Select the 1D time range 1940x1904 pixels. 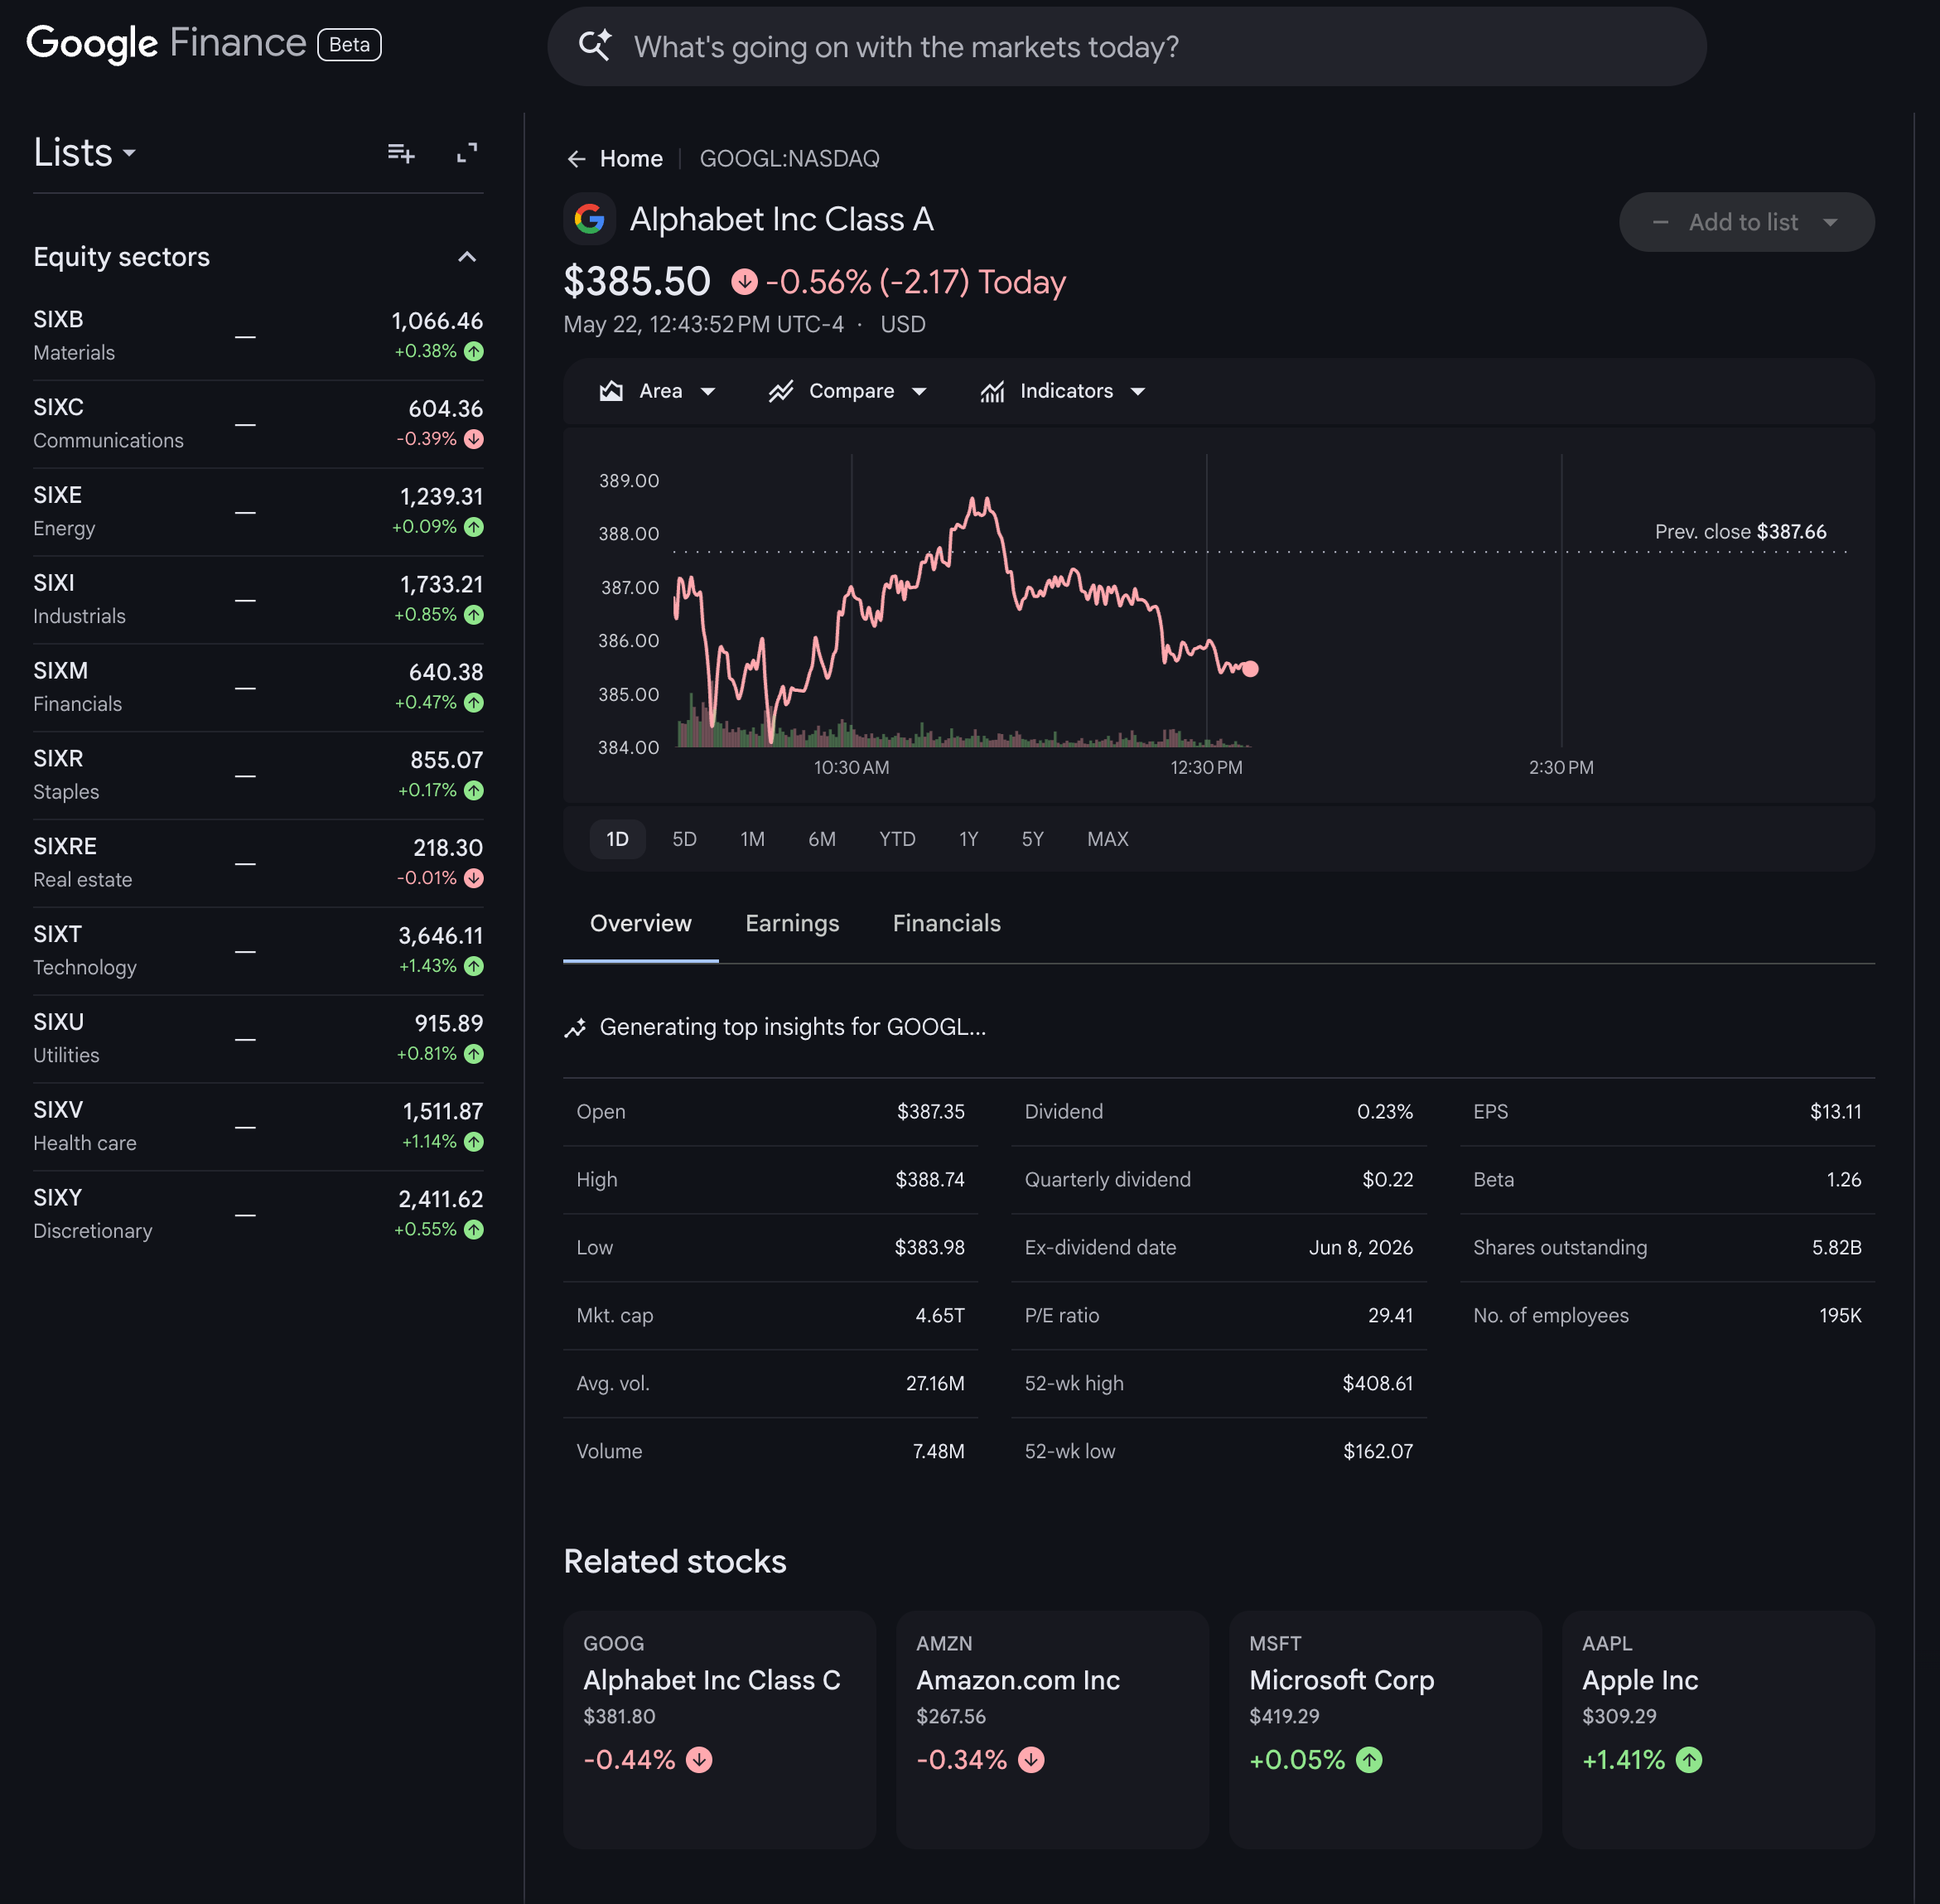(x=617, y=839)
